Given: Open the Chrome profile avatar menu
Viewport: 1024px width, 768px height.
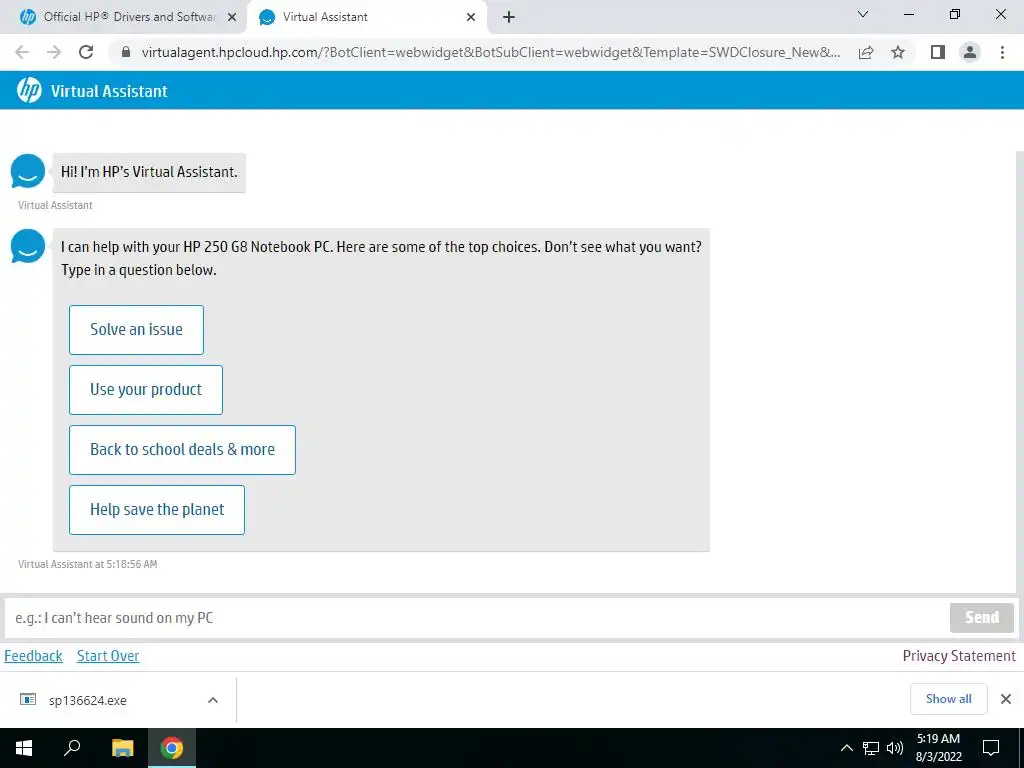Looking at the screenshot, I should [970, 52].
